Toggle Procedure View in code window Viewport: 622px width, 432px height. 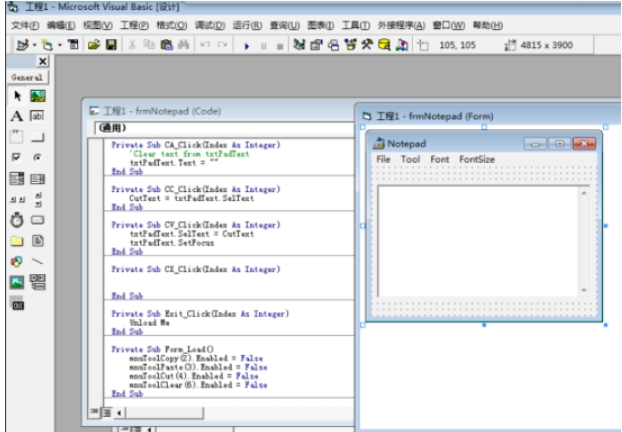pos(94,412)
